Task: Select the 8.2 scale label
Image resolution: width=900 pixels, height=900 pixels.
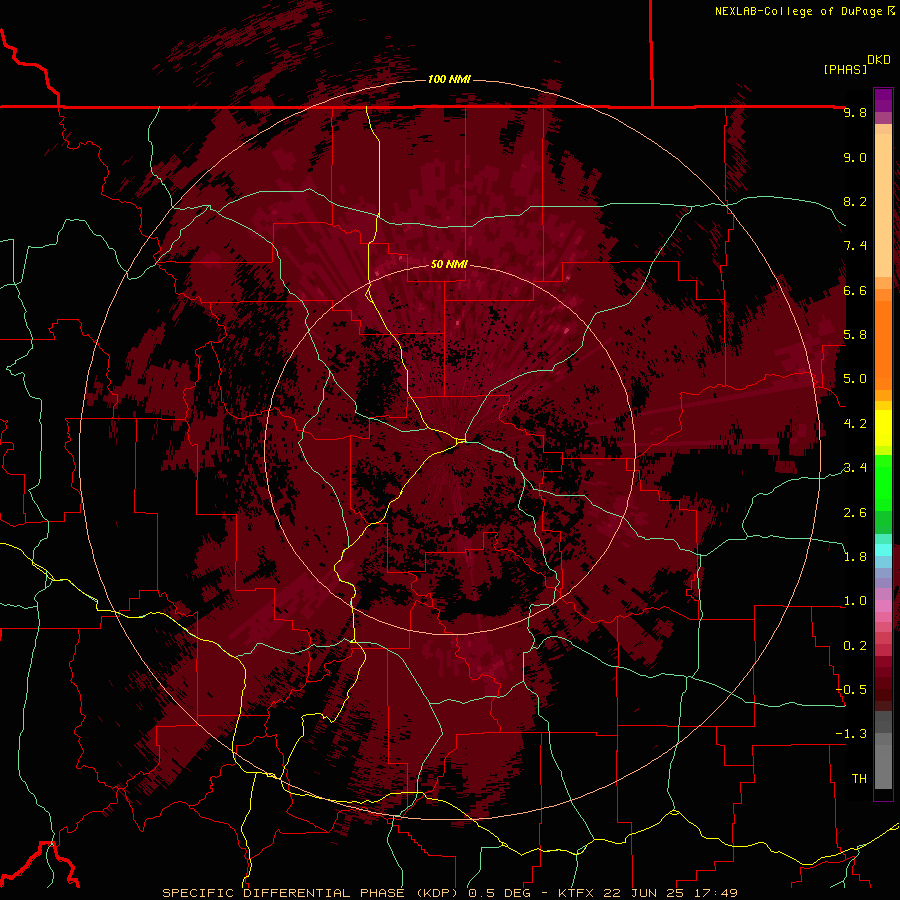Action: (855, 201)
